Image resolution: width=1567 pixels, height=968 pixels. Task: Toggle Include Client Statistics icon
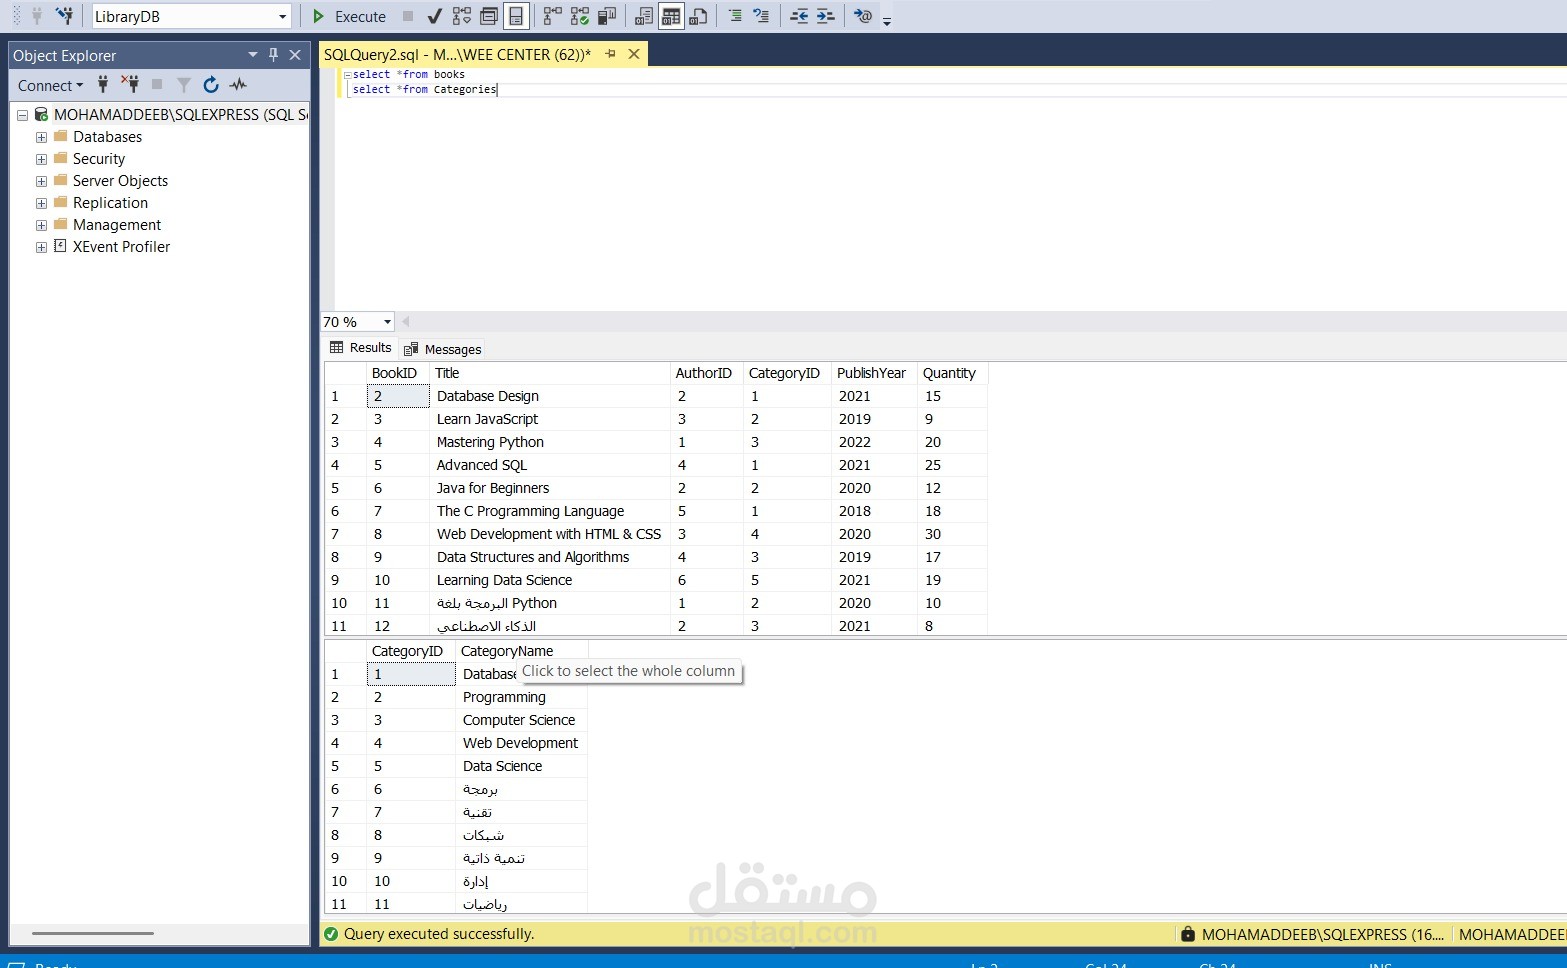point(607,16)
